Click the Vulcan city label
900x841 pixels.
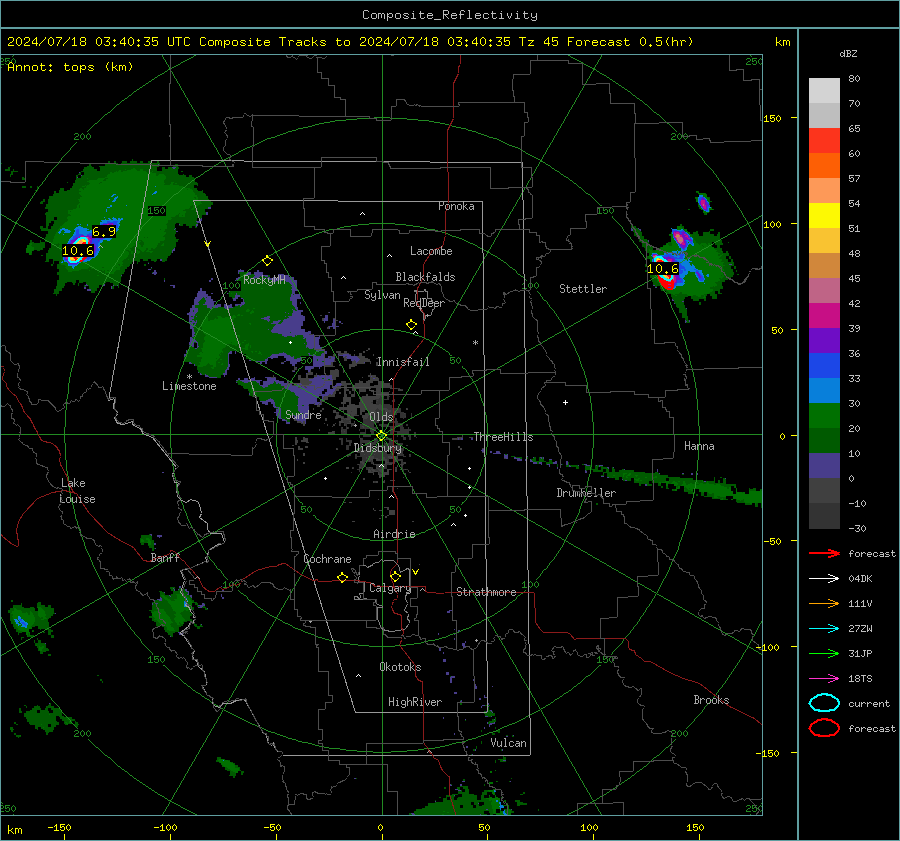508,743
